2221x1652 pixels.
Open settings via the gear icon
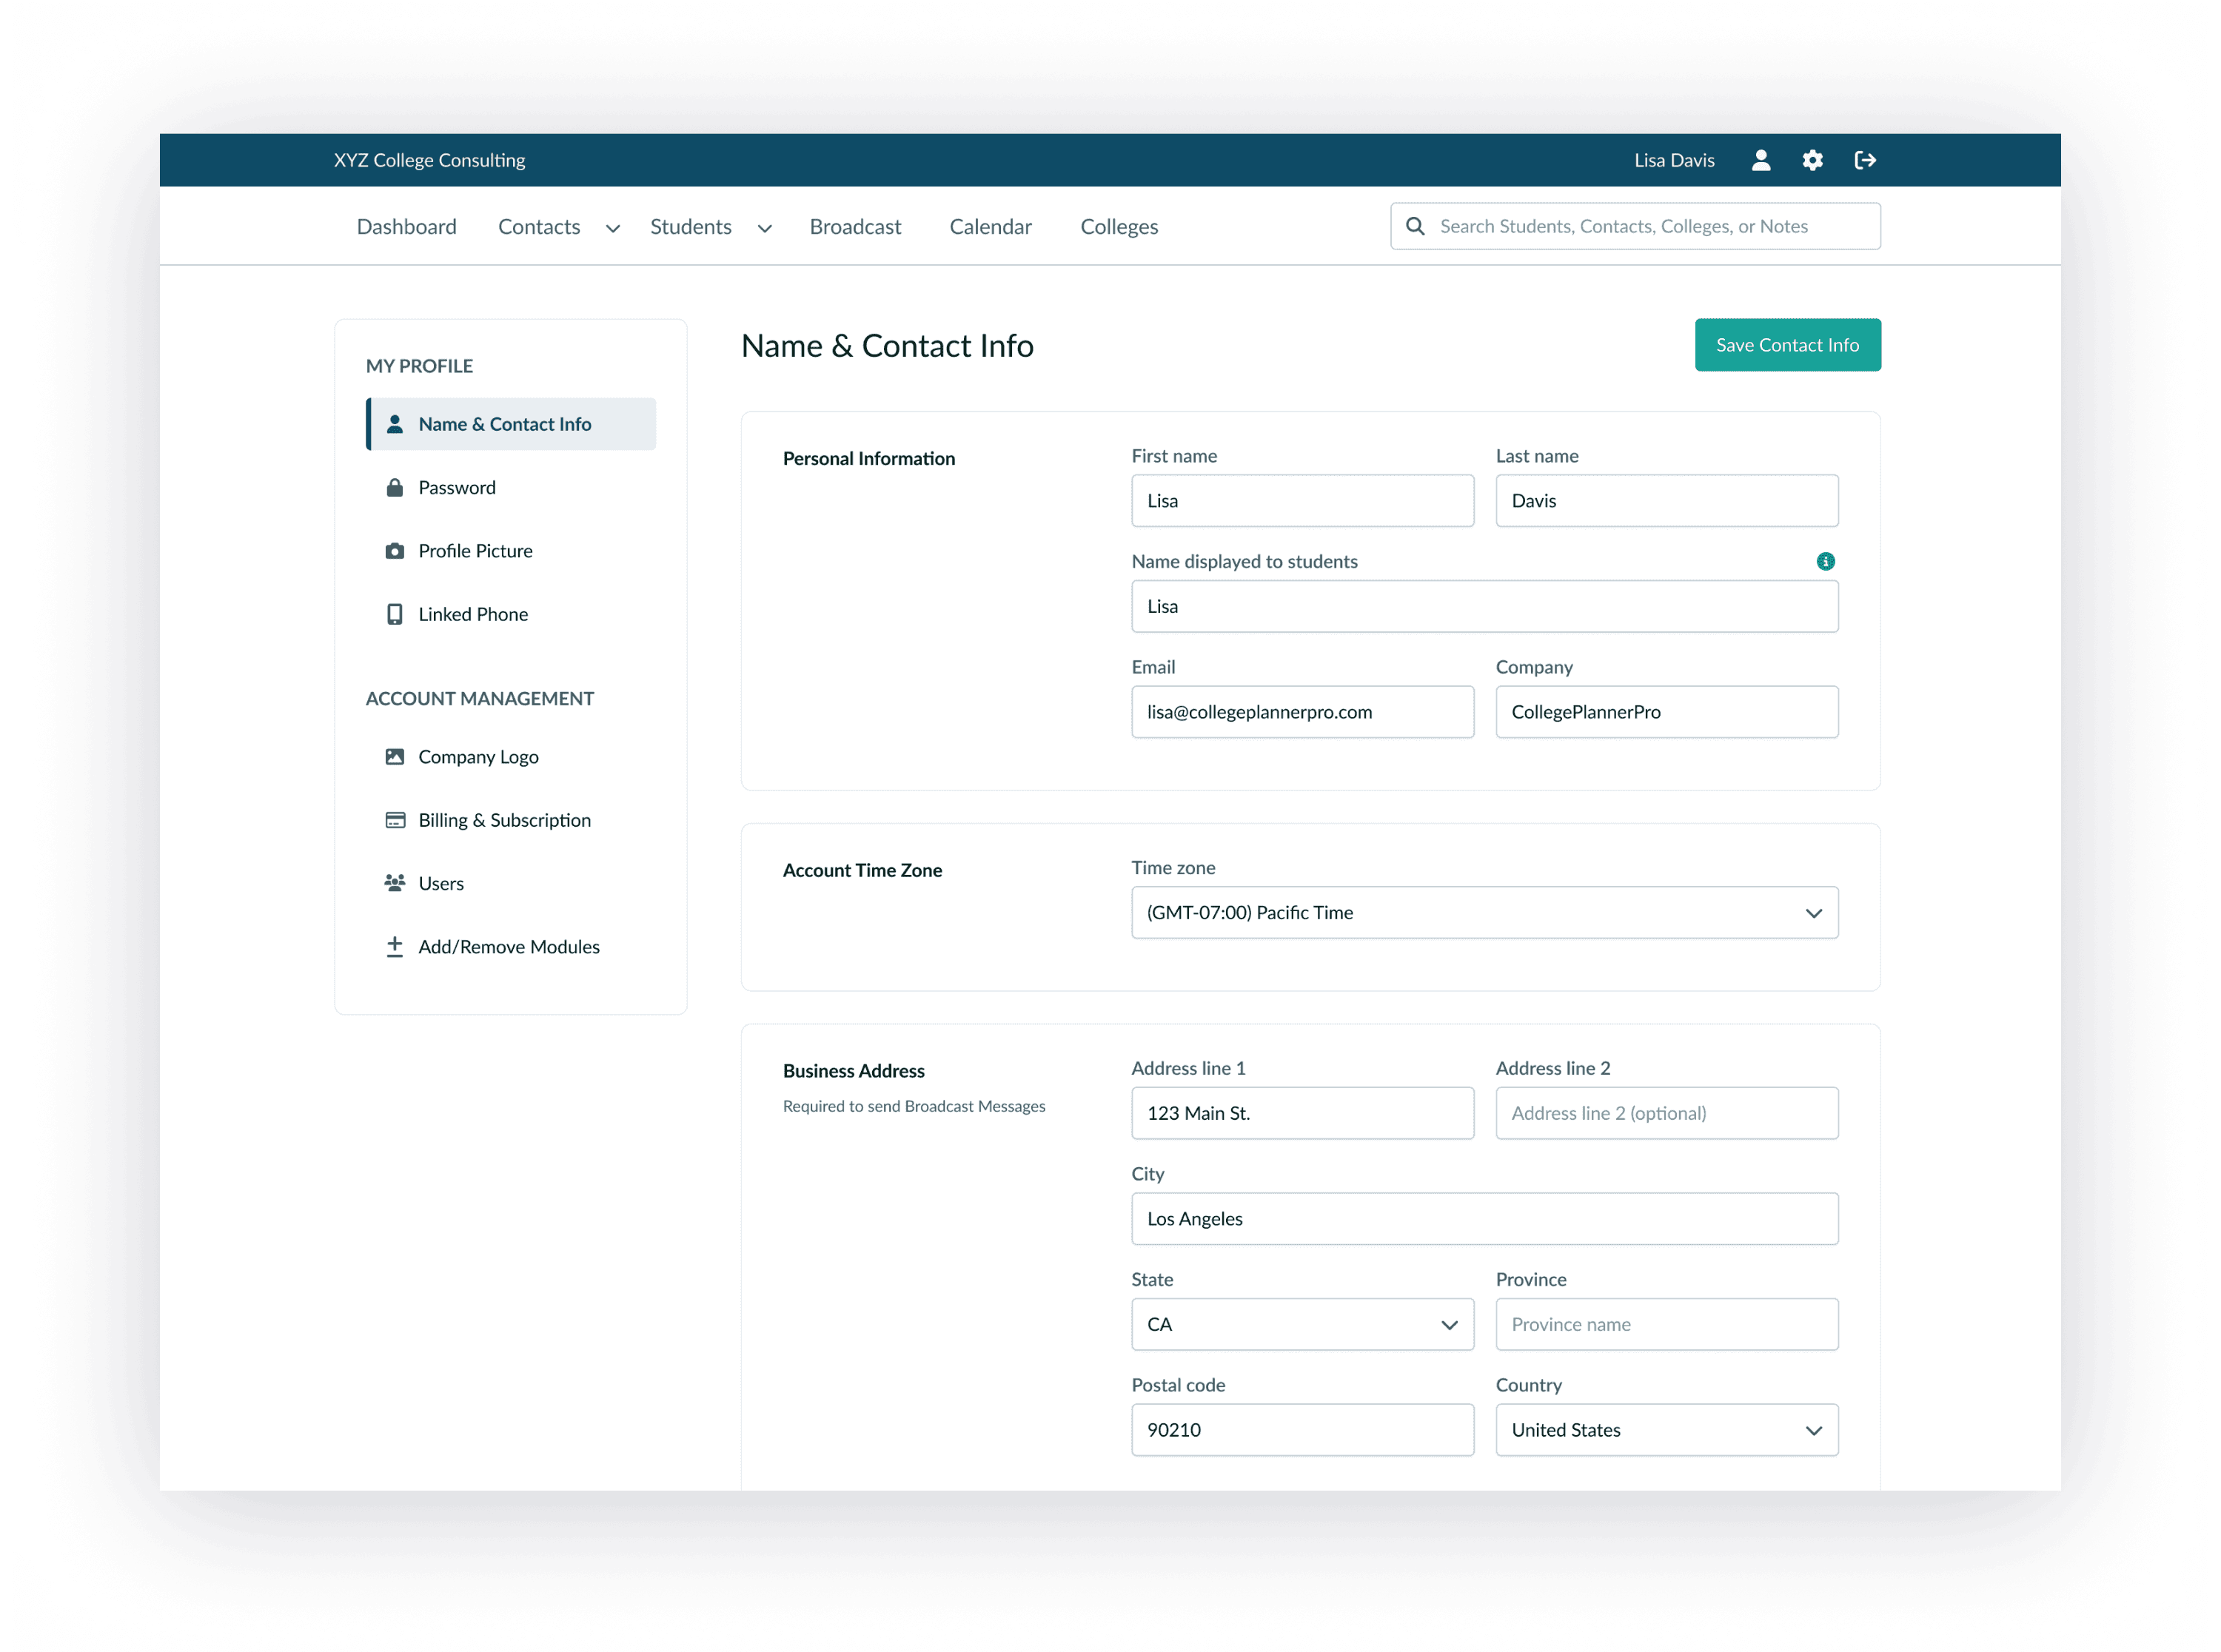tap(1812, 160)
